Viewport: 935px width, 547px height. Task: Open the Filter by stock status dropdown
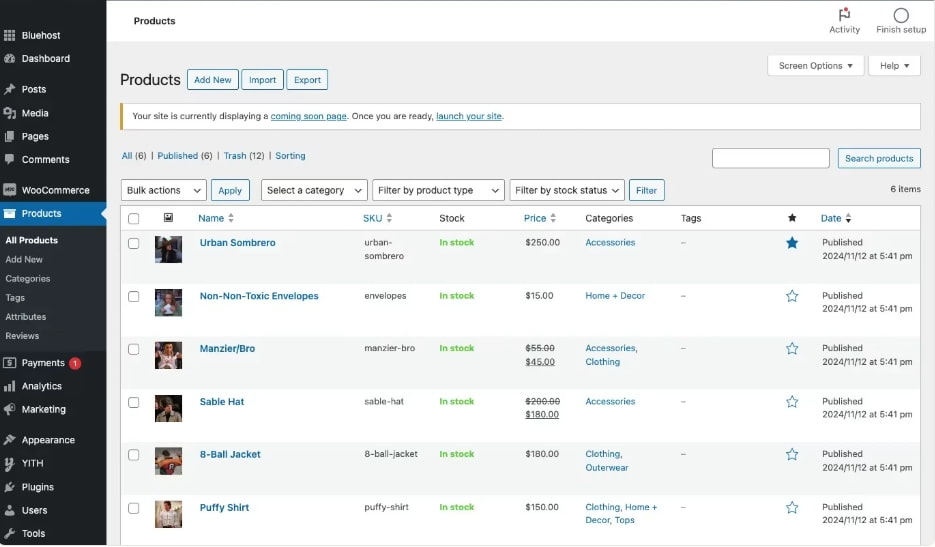566,190
